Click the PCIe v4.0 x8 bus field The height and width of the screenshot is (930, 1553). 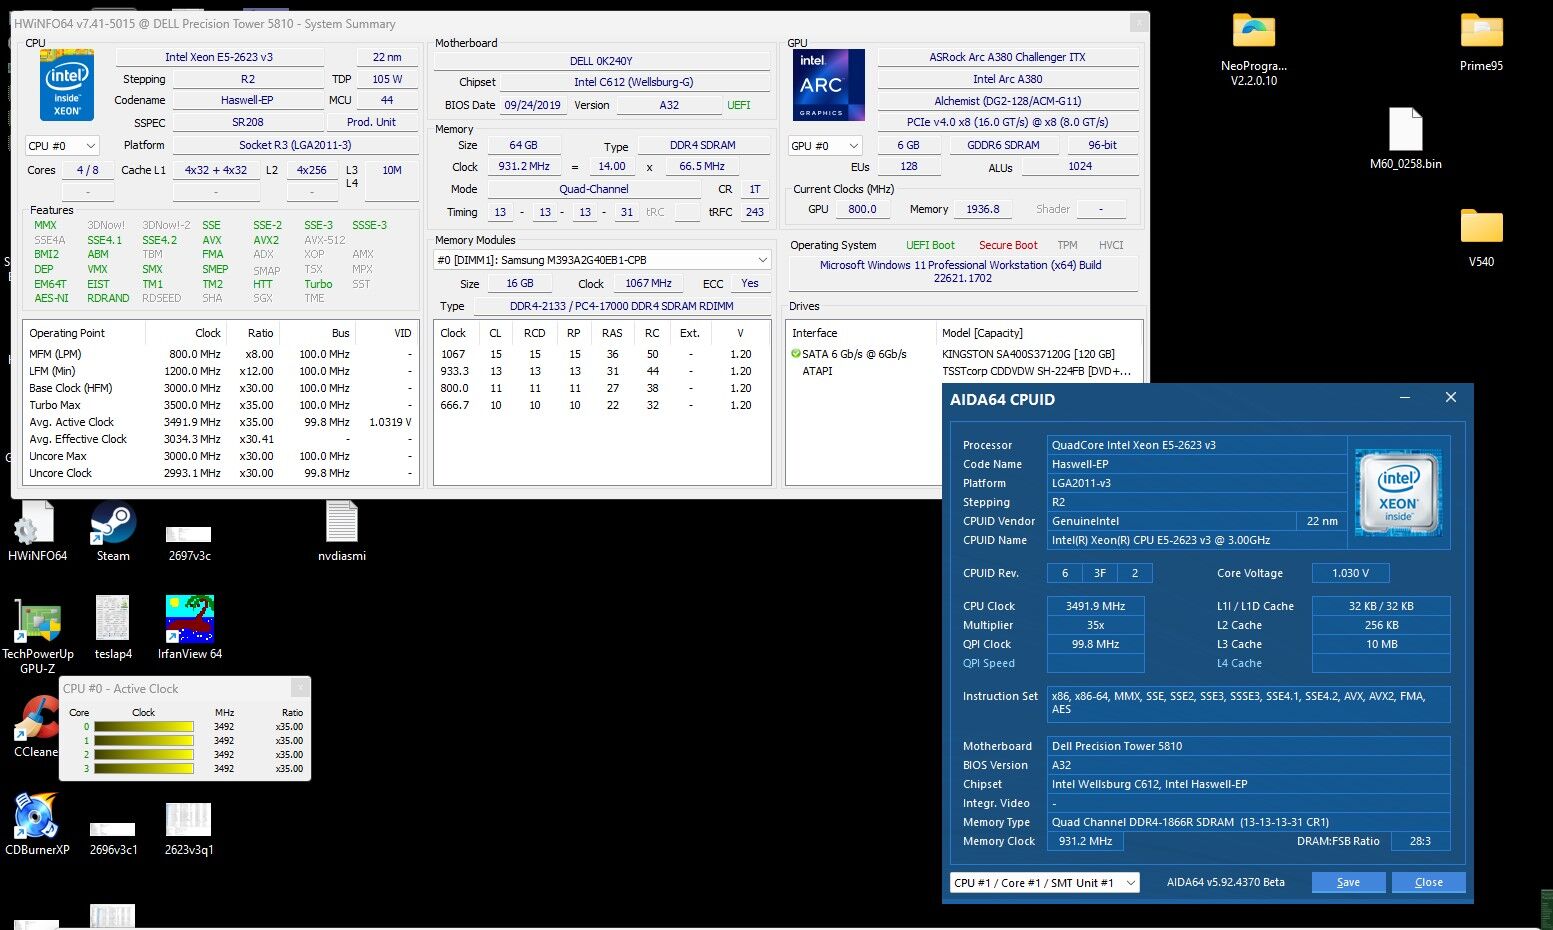pos(1008,122)
